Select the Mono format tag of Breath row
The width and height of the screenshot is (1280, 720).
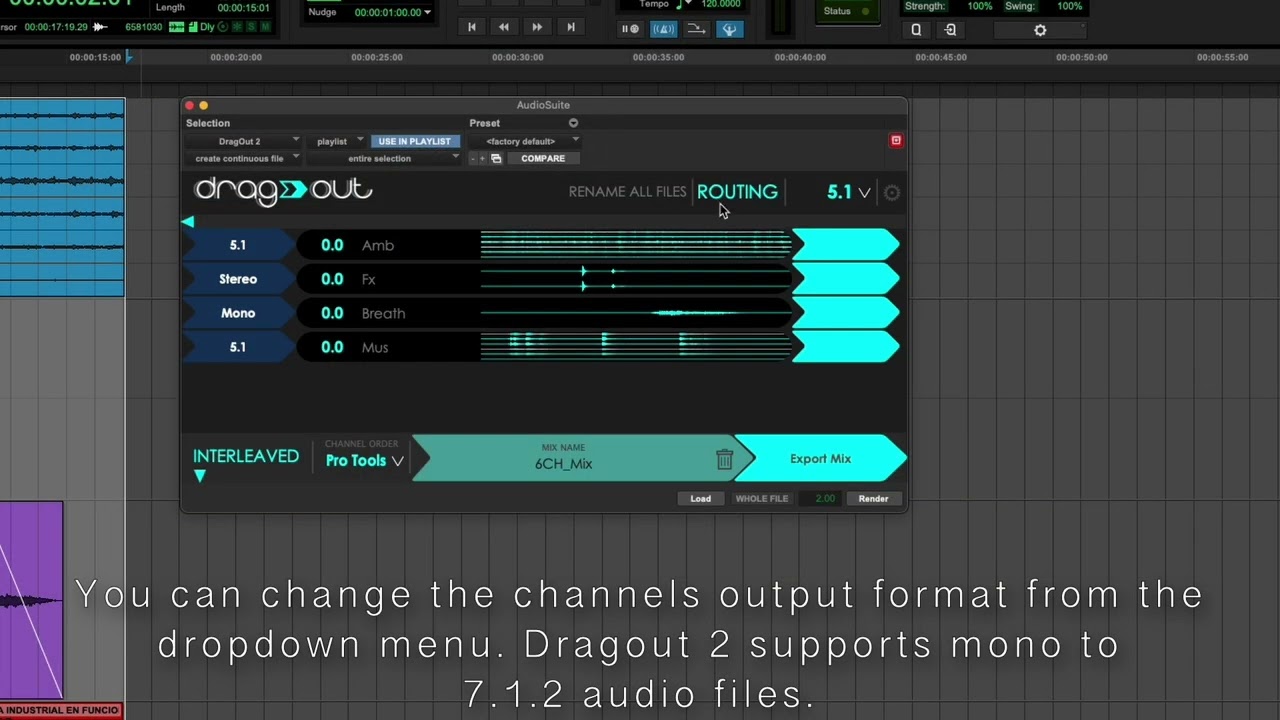click(x=238, y=313)
